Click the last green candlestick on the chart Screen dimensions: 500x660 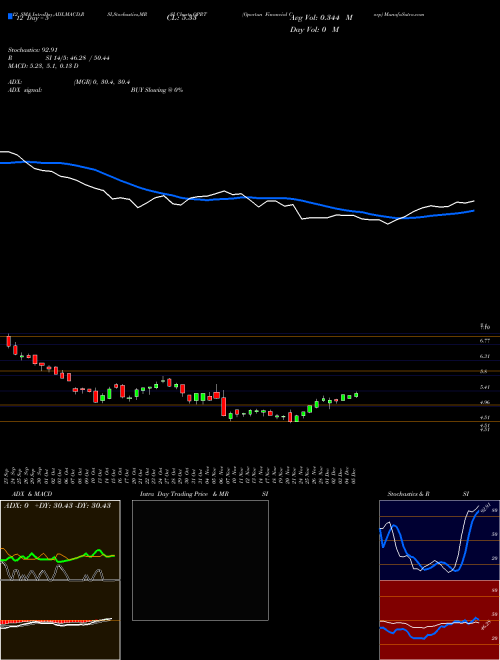point(356,394)
